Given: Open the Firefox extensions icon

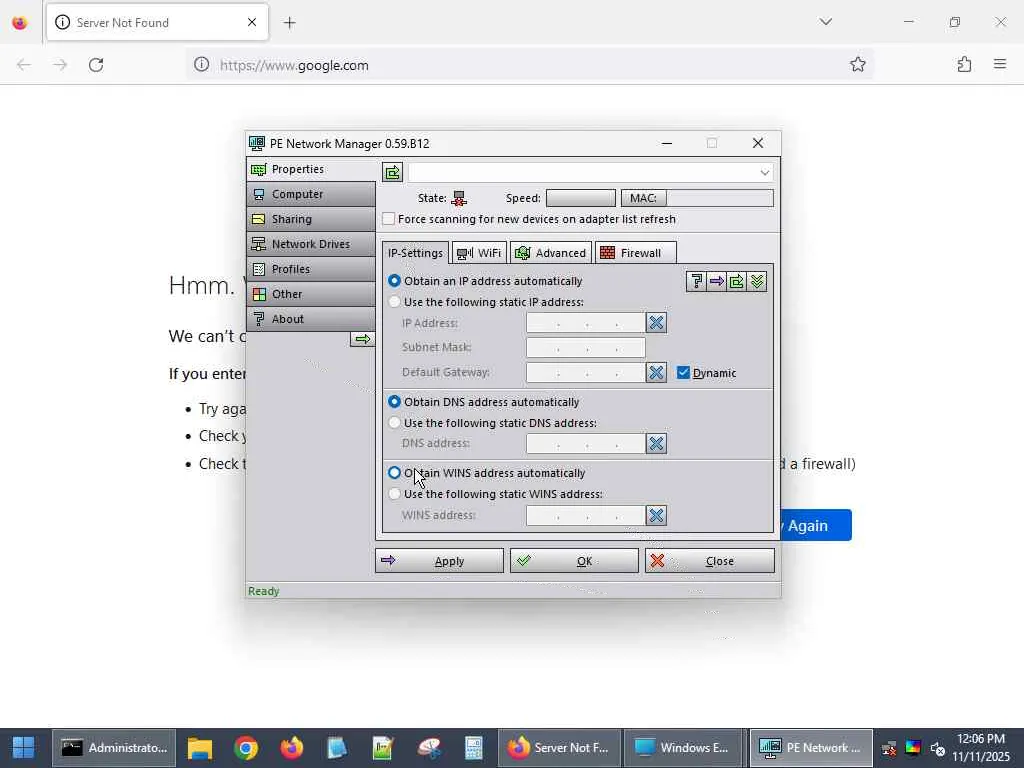Looking at the screenshot, I should click(964, 64).
